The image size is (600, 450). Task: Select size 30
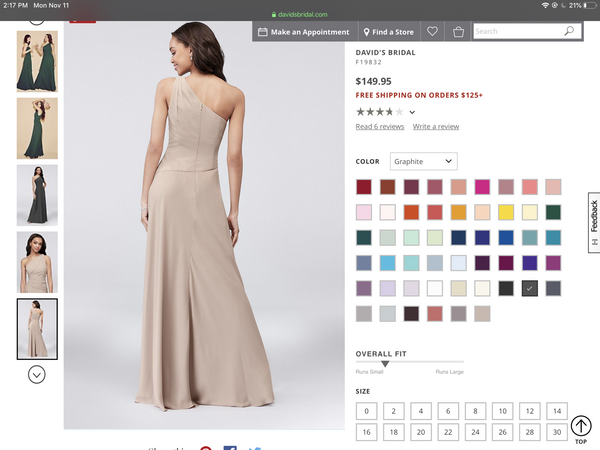[557, 432]
